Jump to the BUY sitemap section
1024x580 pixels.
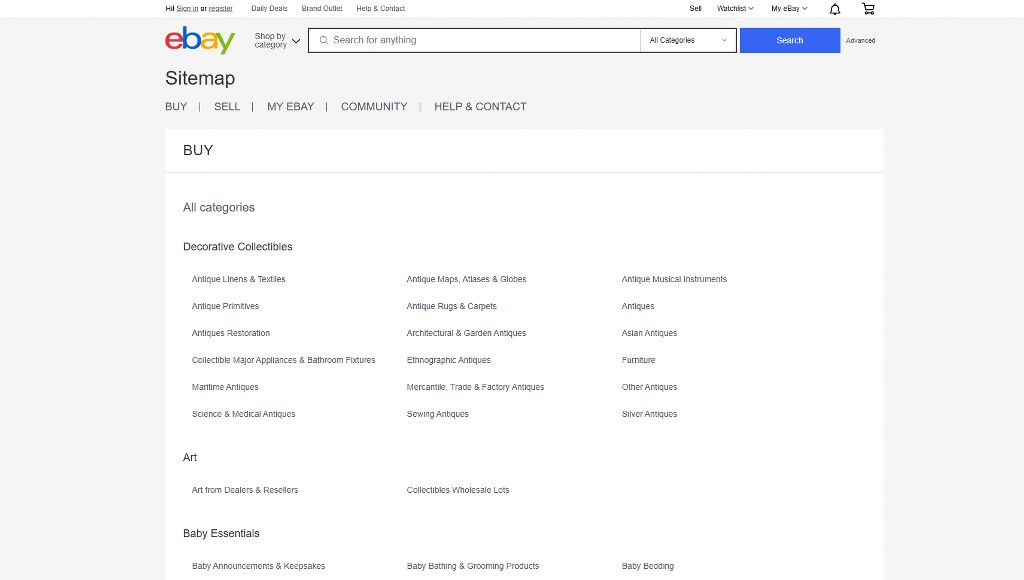pos(176,106)
